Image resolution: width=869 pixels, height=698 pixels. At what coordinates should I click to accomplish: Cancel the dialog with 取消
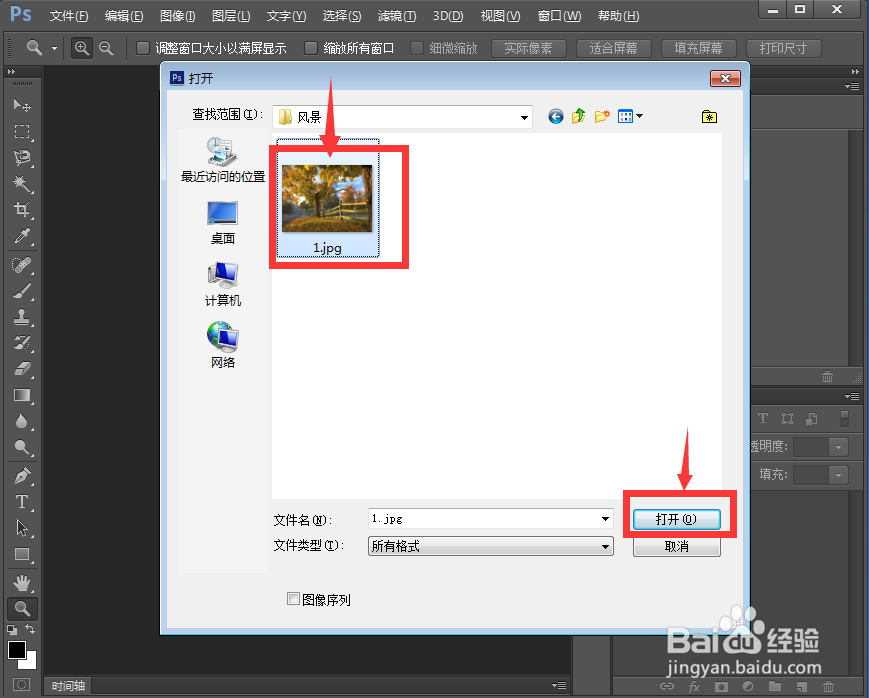[x=677, y=546]
